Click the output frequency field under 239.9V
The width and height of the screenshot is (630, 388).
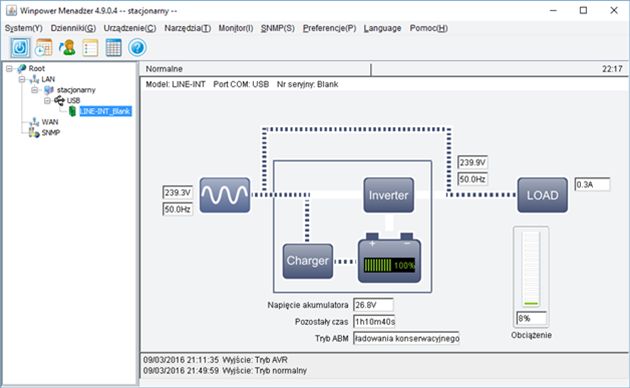[x=472, y=179]
